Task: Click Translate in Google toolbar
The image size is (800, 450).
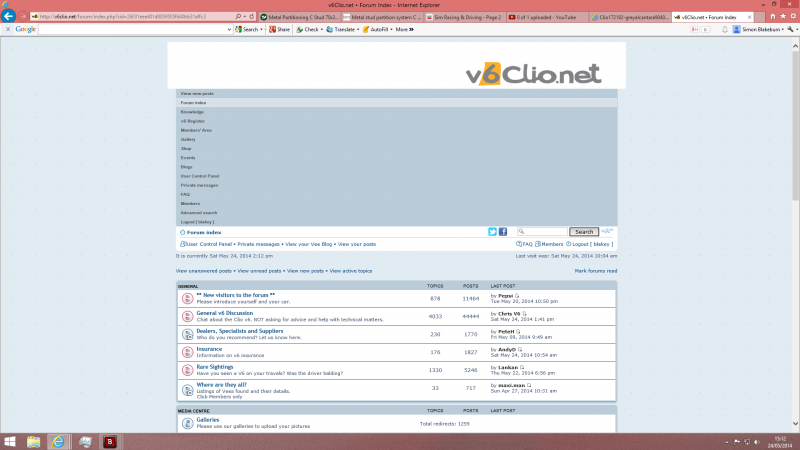Action: point(342,30)
